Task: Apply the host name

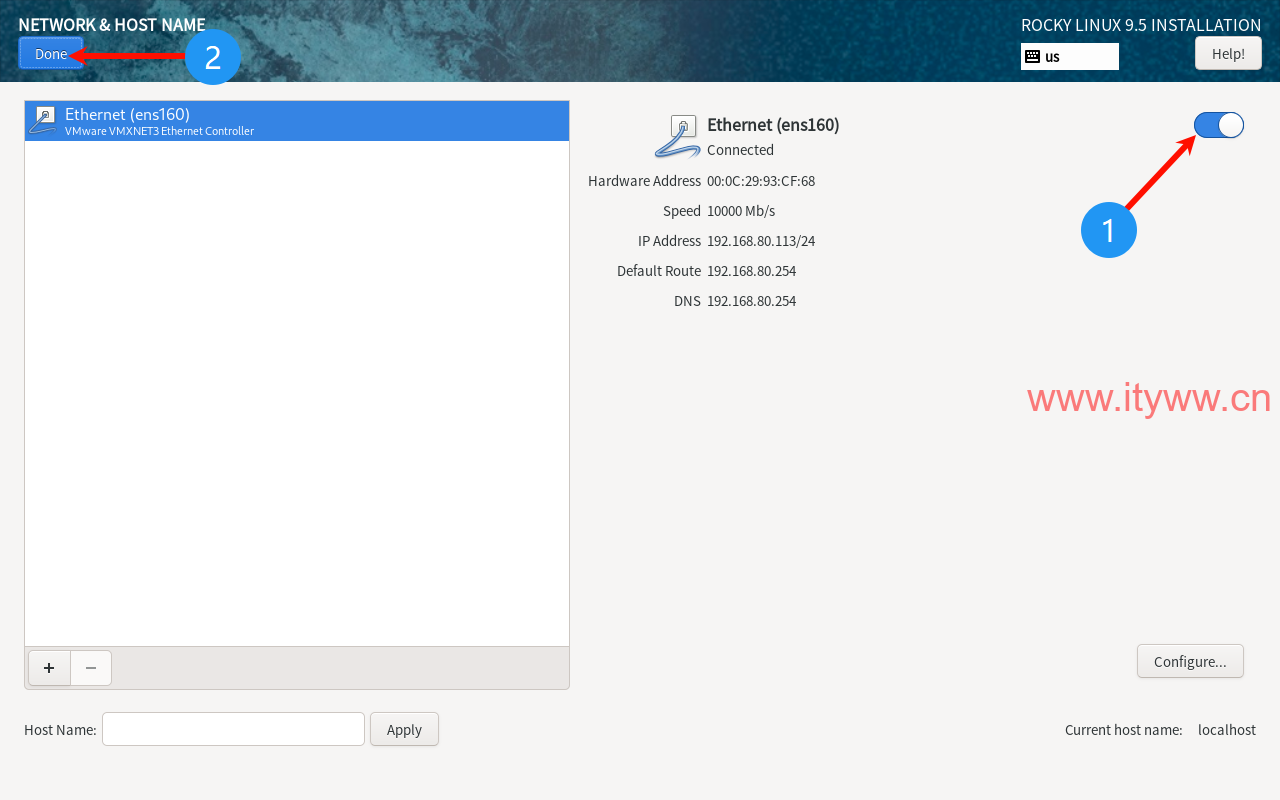Action: coord(404,729)
